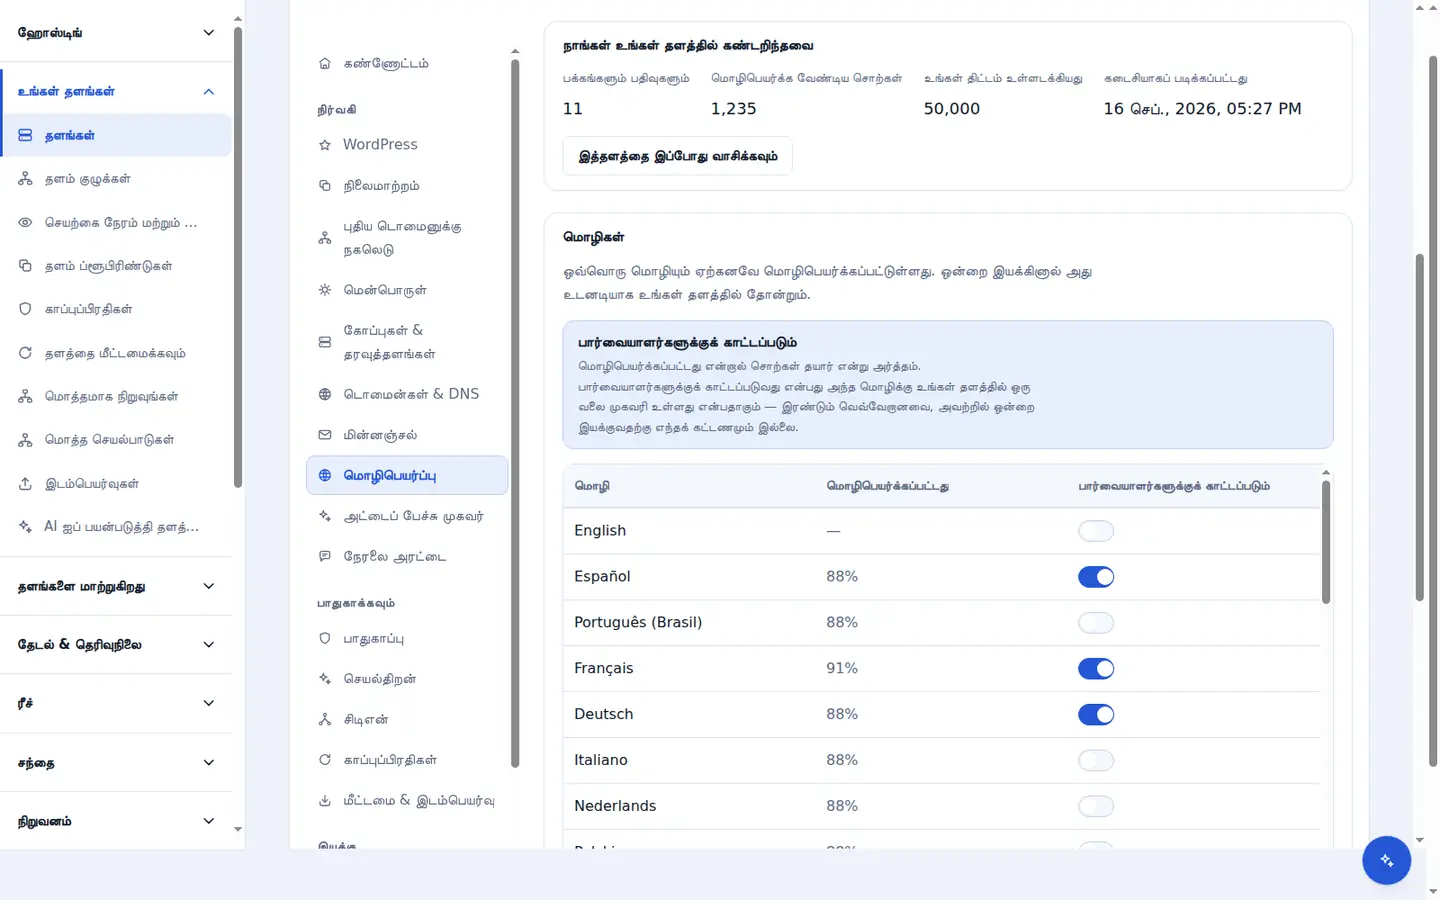
Task: Click the இத்தளத்தை இப்போது வாசிக்கவும் button
Action: pyautogui.click(x=678, y=156)
